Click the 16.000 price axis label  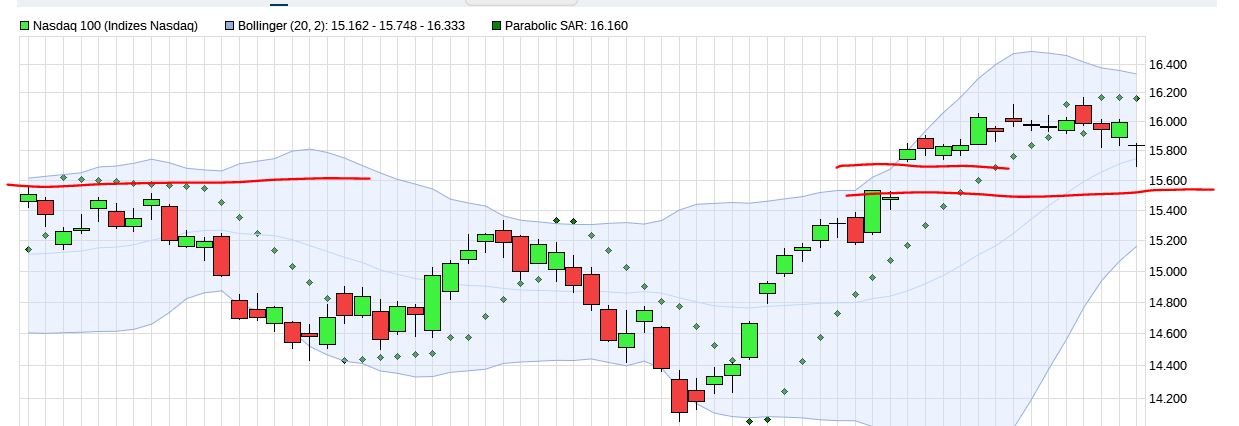[x=1168, y=122]
